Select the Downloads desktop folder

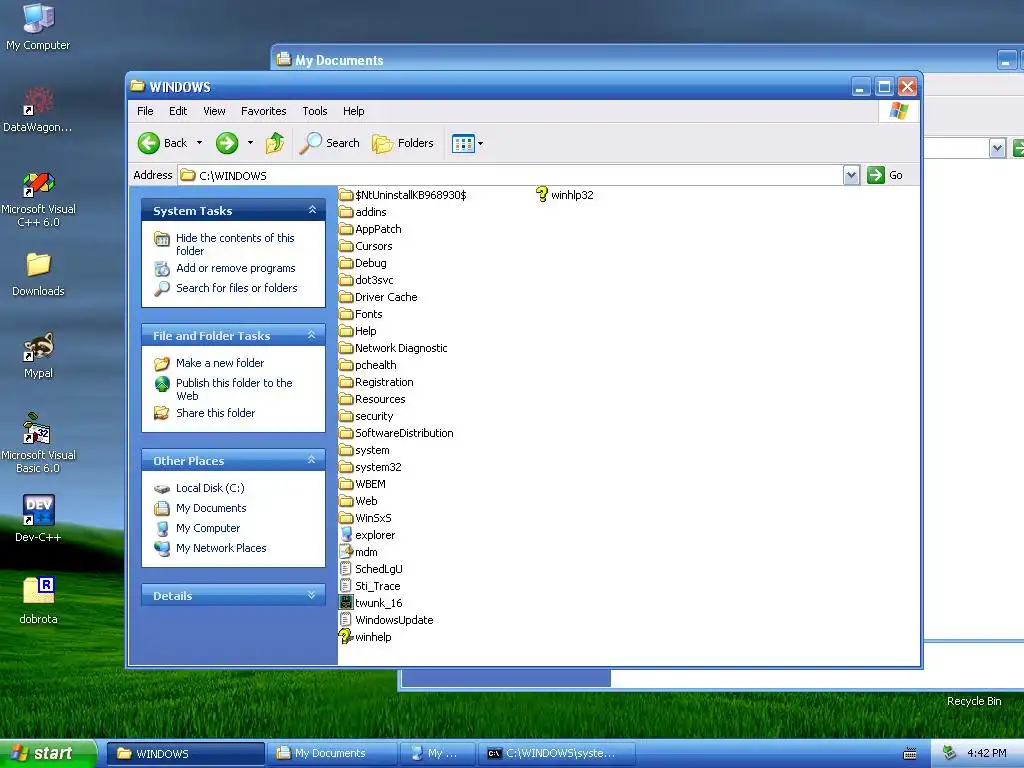tap(38, 274)
